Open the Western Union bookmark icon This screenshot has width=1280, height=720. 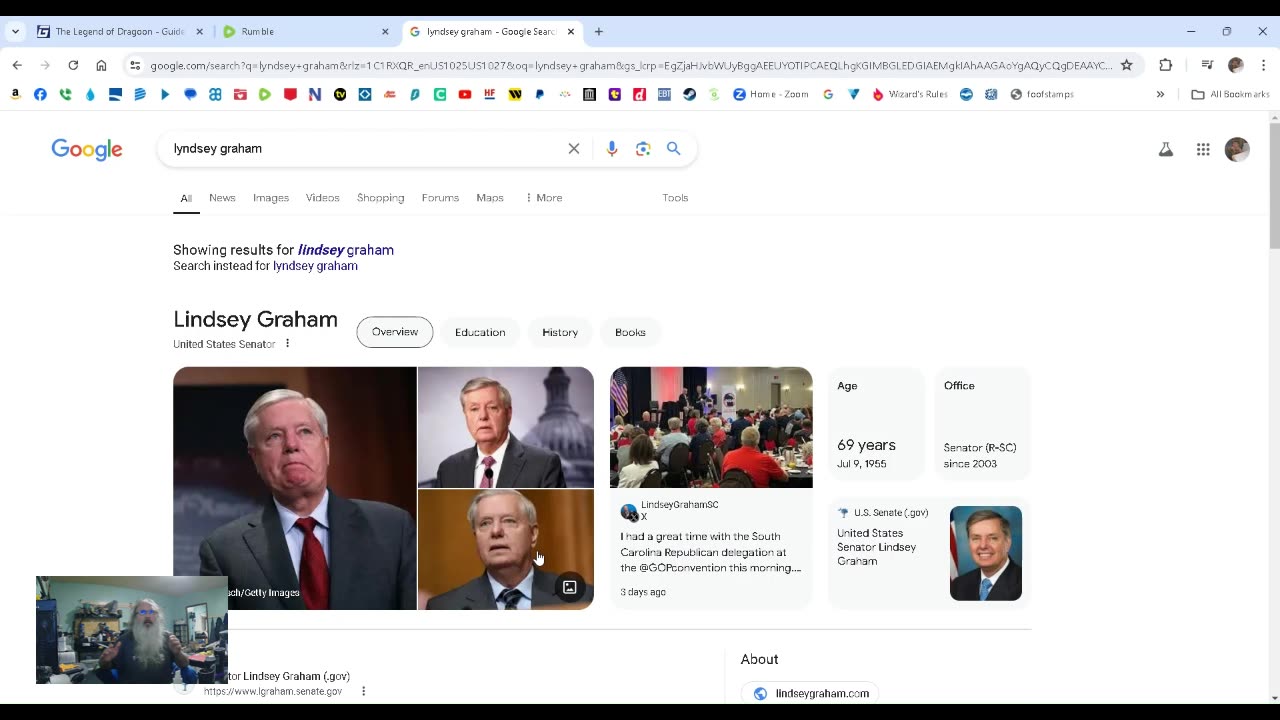tap(515, 94)
